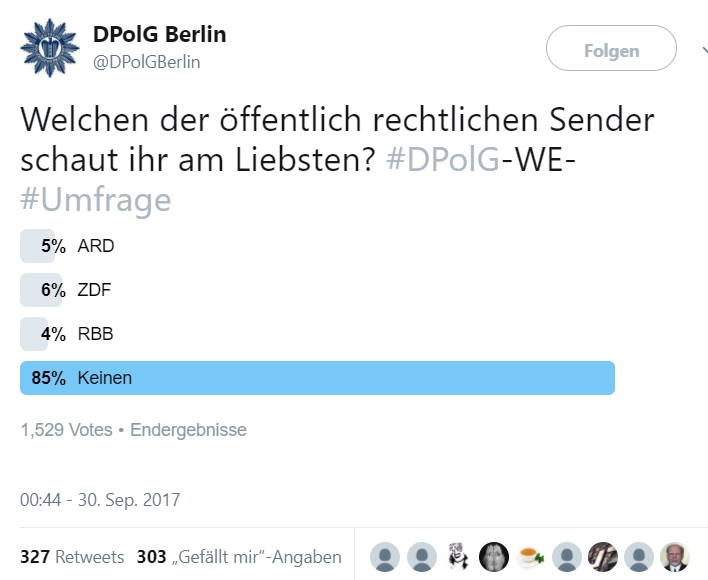
Task: View the 303 "Gefällt mir"-Angaben list
Action: click(x=239, y=557)
